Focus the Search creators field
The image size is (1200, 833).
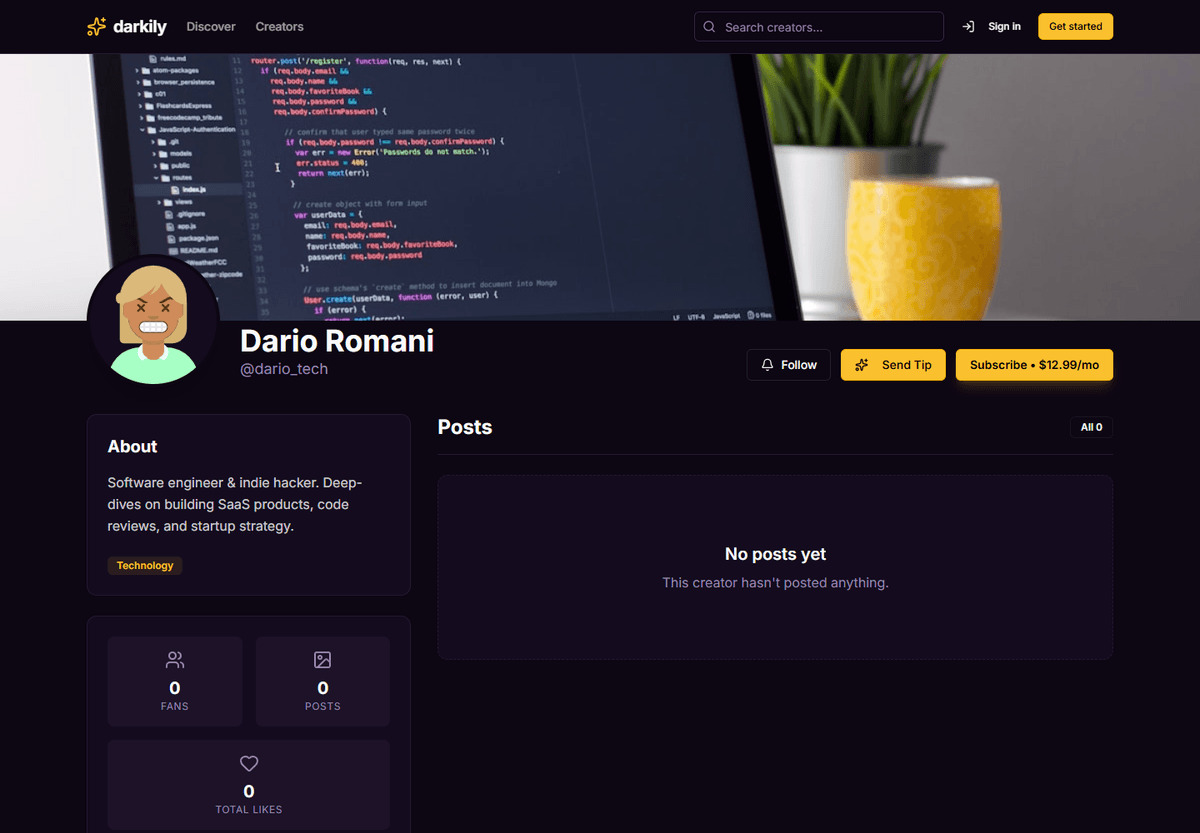click(x=819, y=27)
